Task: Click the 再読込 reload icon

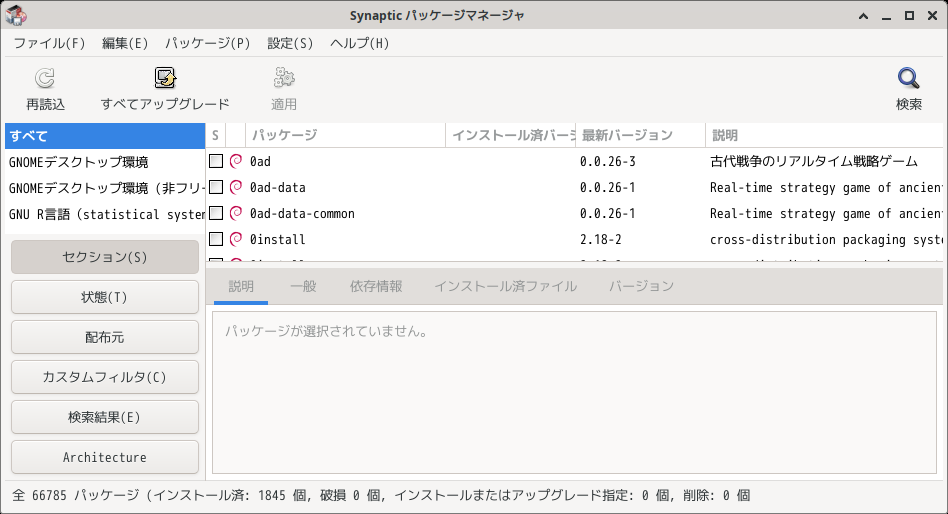Action: click(45, 79)
